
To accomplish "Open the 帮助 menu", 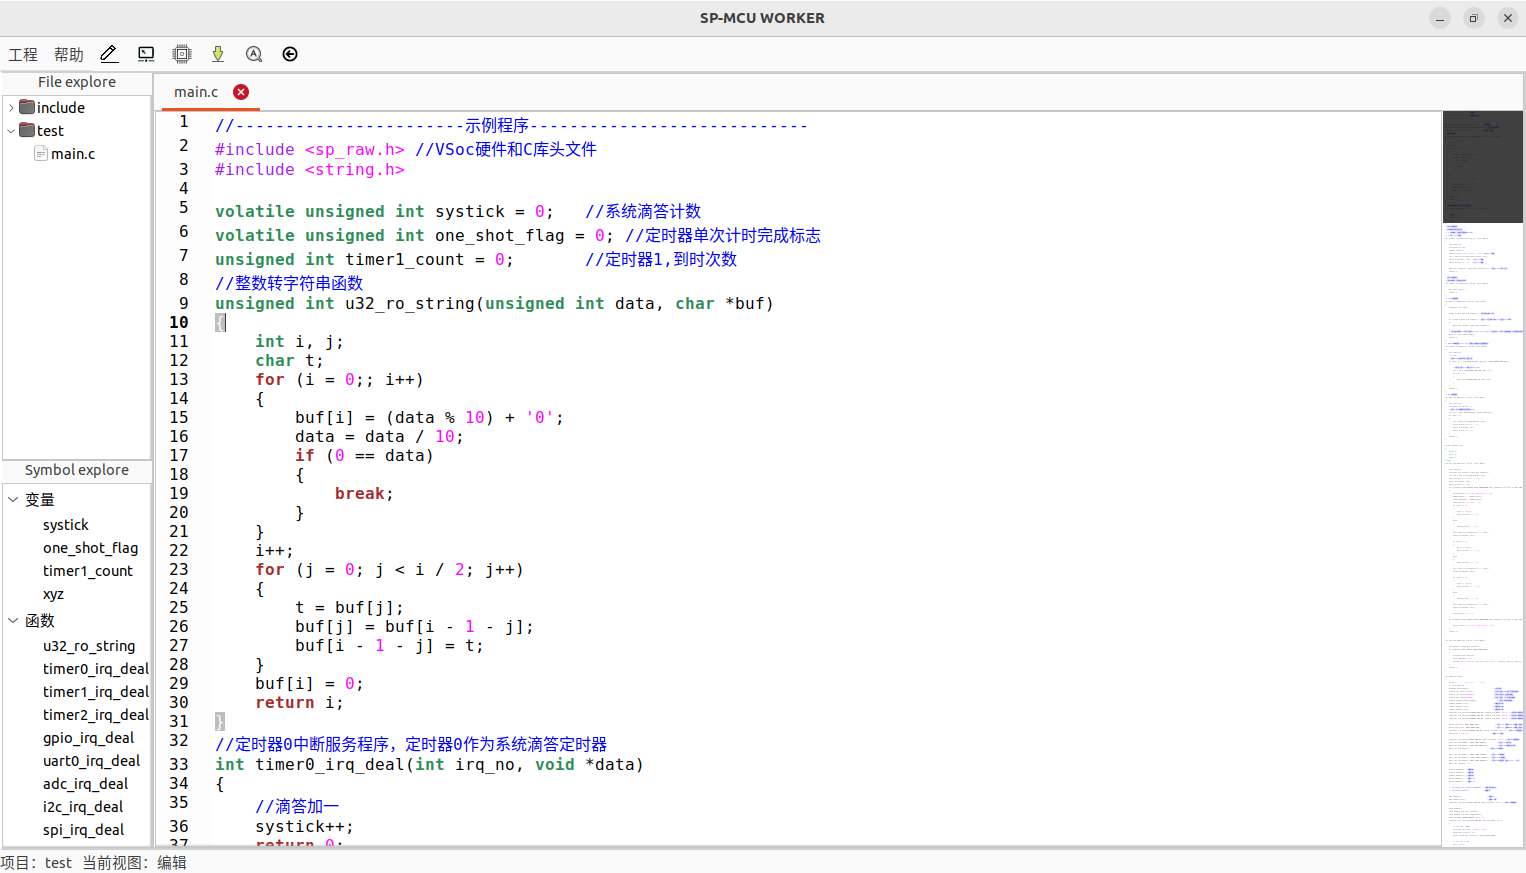I will tap(69, 55).
